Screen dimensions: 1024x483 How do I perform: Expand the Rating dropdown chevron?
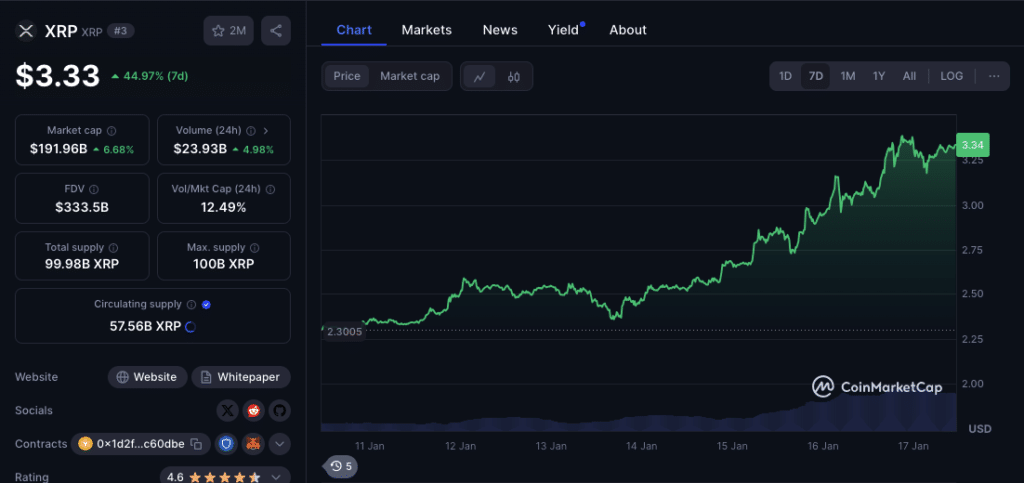tap(276, 477)
